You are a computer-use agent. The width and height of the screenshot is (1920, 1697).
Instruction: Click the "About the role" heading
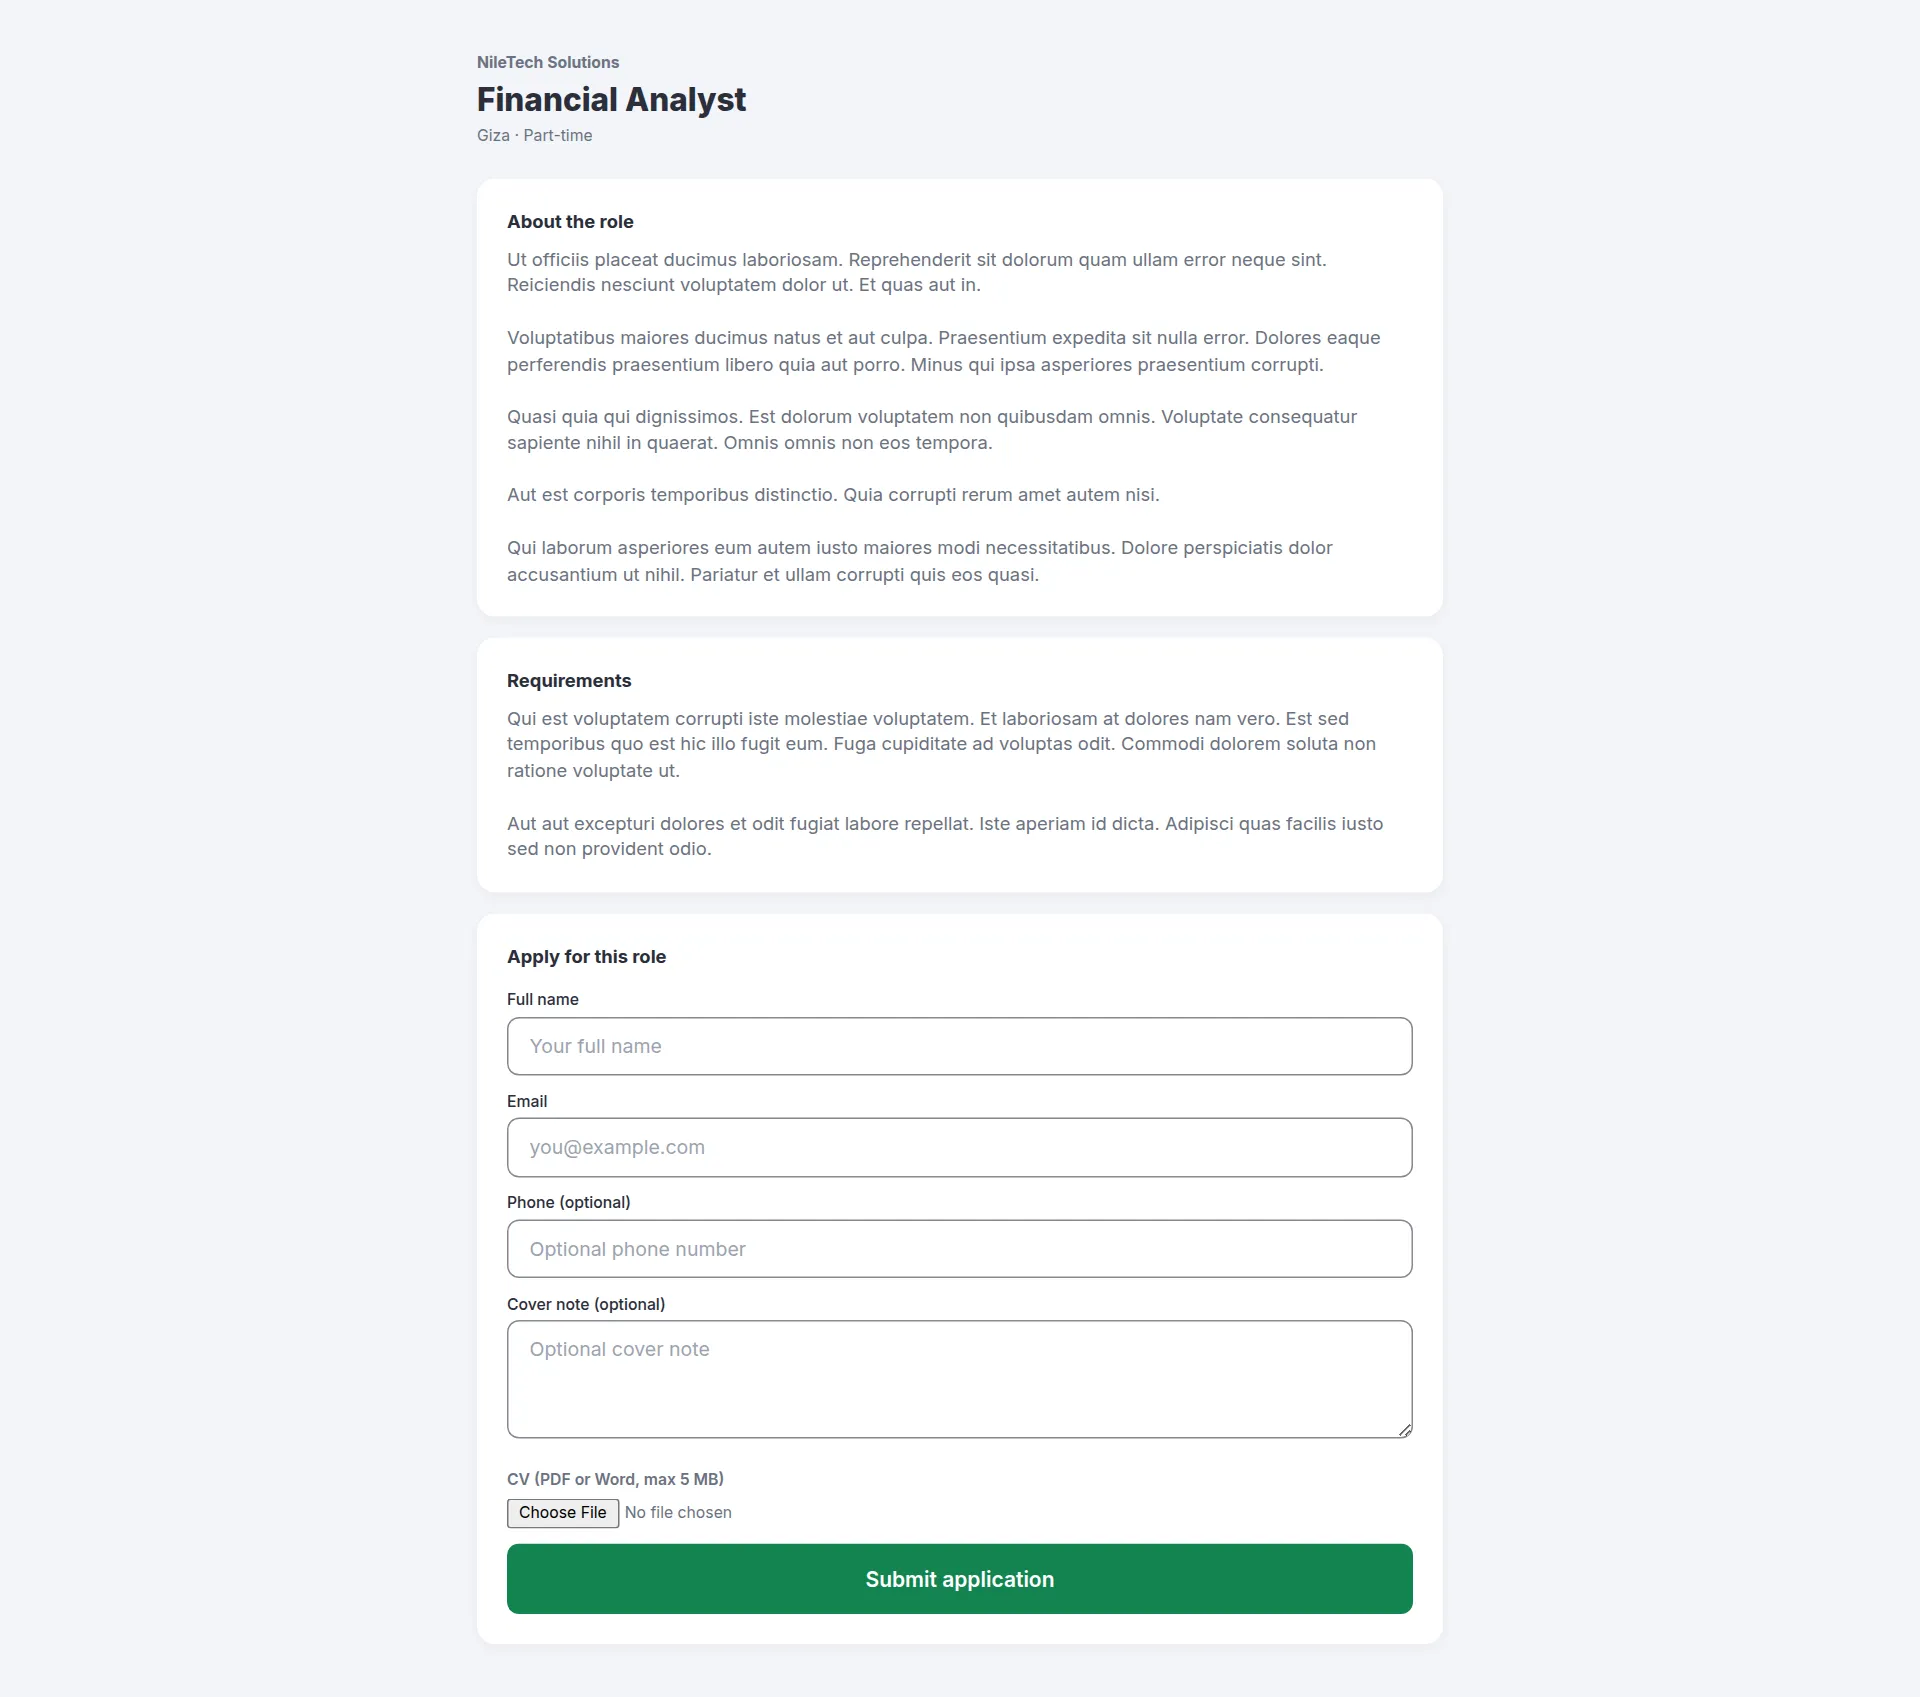coord(570,222)
